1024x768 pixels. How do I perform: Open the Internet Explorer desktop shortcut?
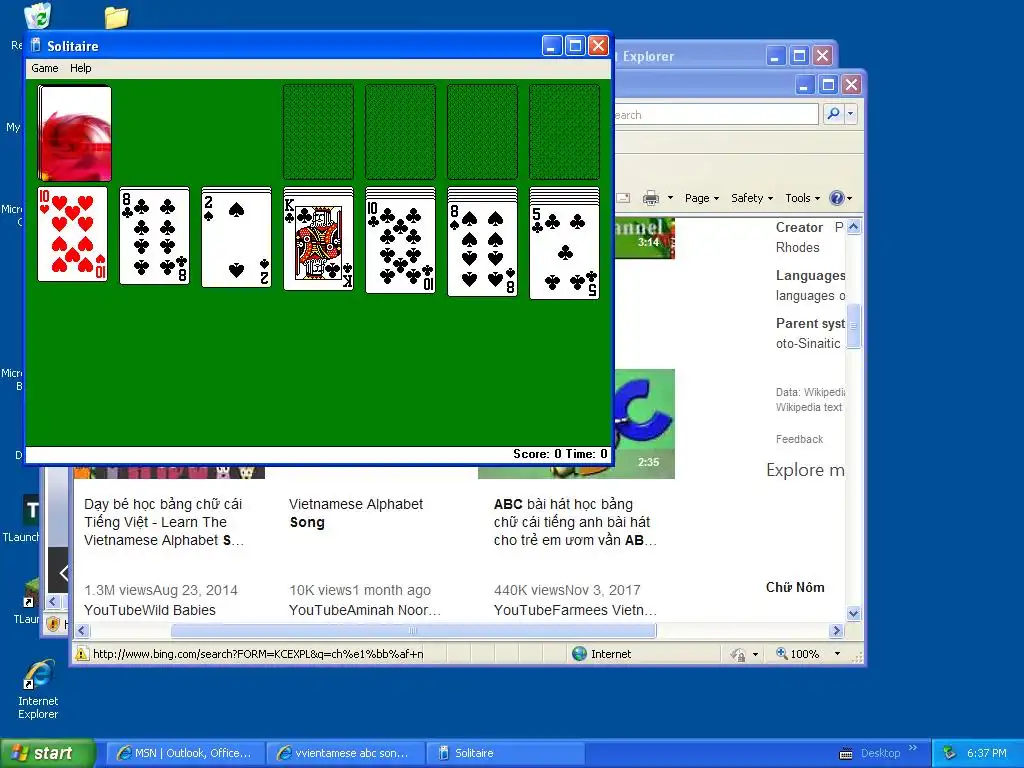click(x=38, y=689)
